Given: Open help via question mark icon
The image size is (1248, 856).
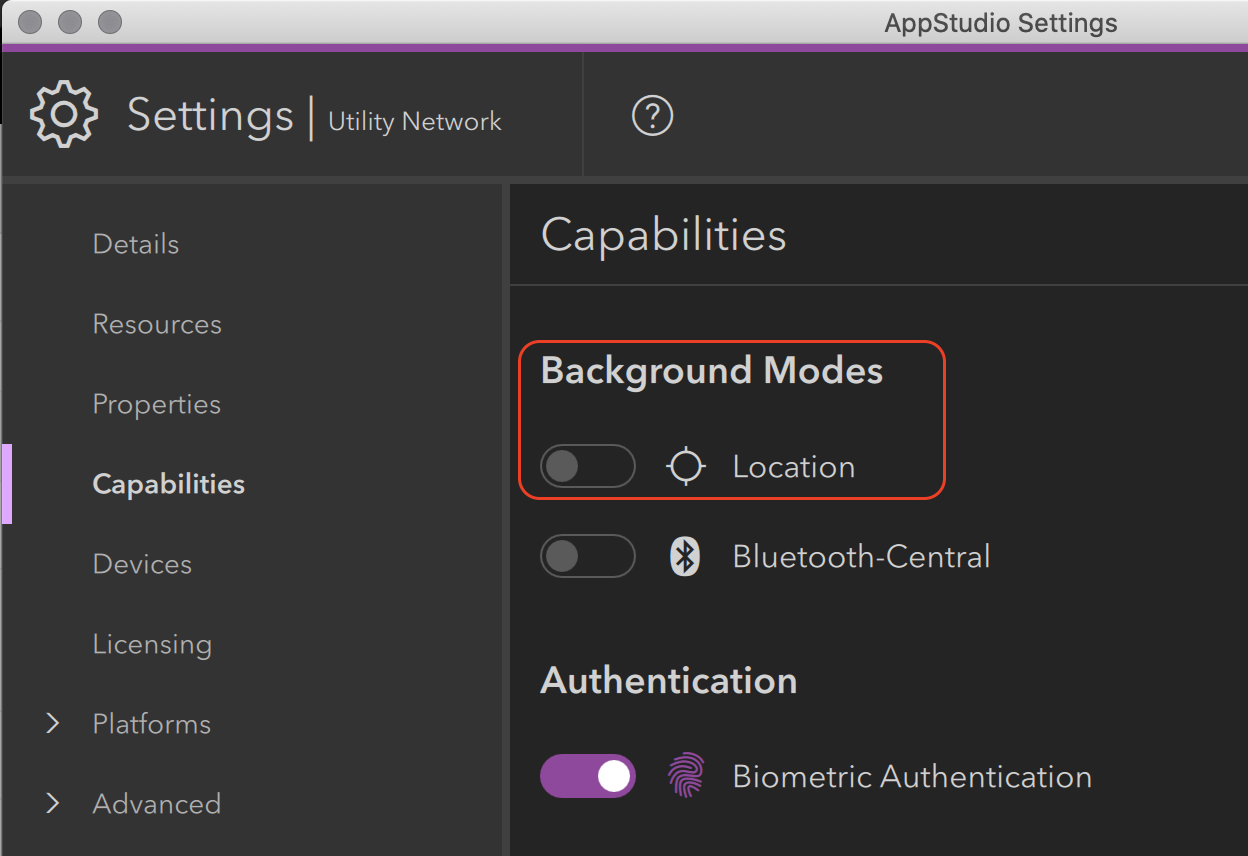Looking at the screenshot, I should [x=652, y=116].
